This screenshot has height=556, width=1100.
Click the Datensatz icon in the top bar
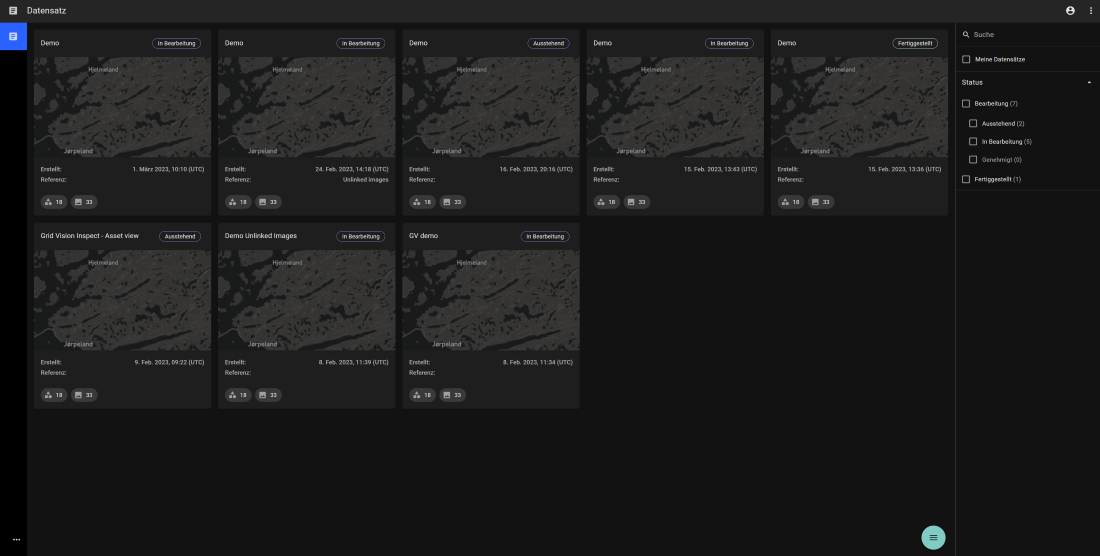[13, 11]
